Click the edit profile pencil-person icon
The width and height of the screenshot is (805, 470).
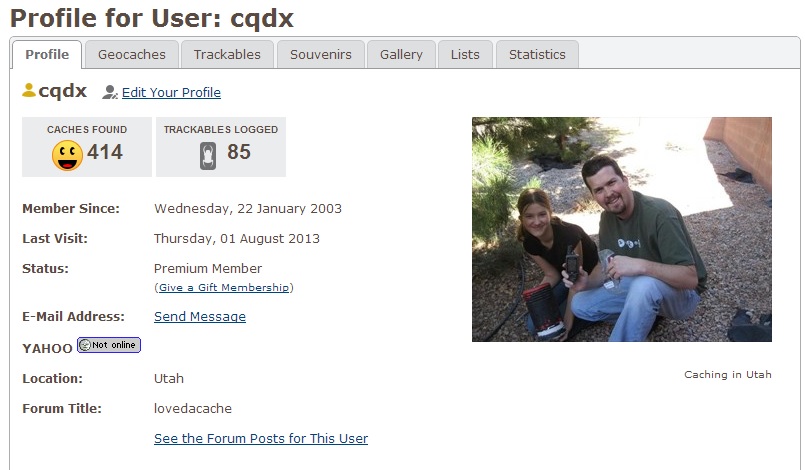pyautogui.click(x=110, y=92)
